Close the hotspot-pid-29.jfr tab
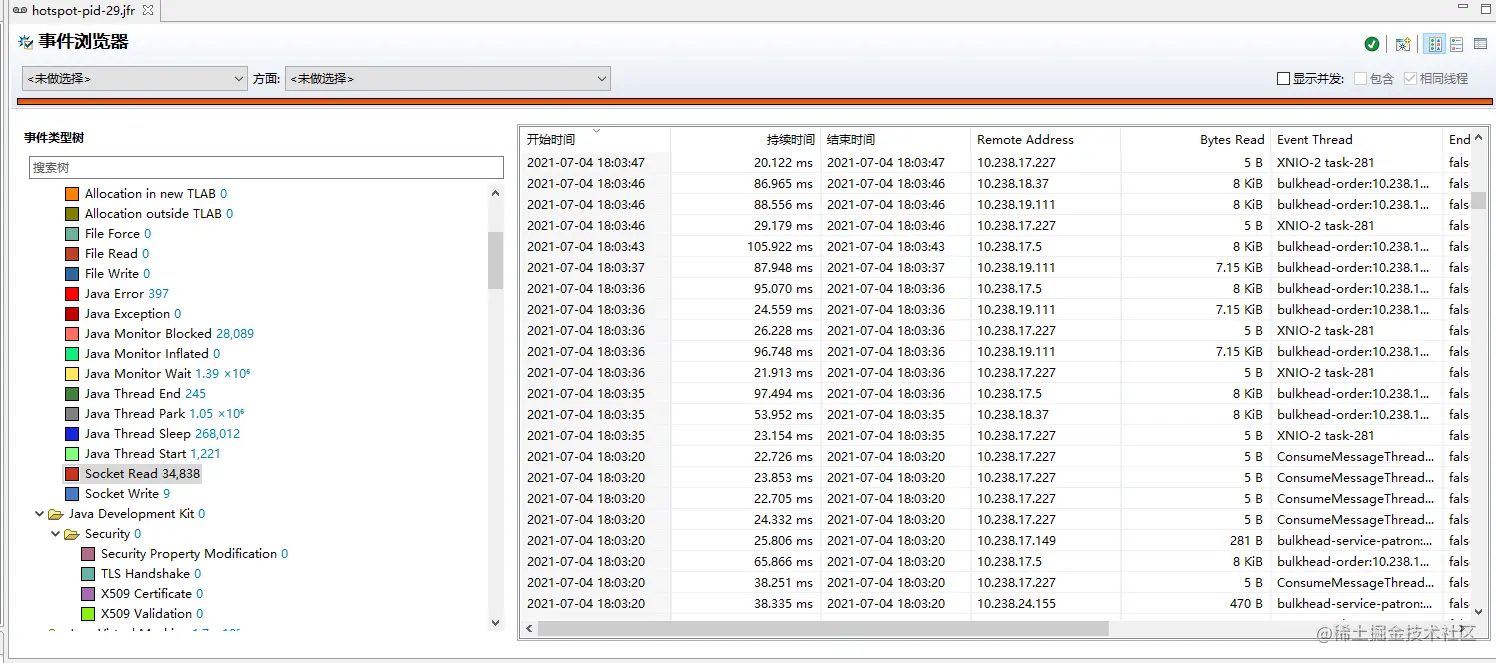 [x=148, y=10]
